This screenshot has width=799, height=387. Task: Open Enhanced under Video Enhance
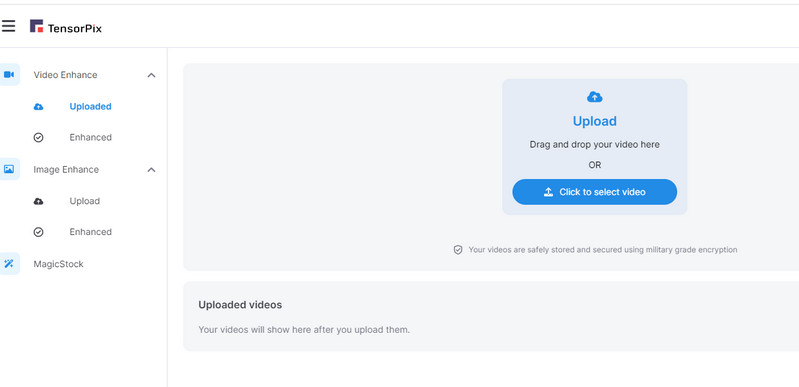[90, 138]
